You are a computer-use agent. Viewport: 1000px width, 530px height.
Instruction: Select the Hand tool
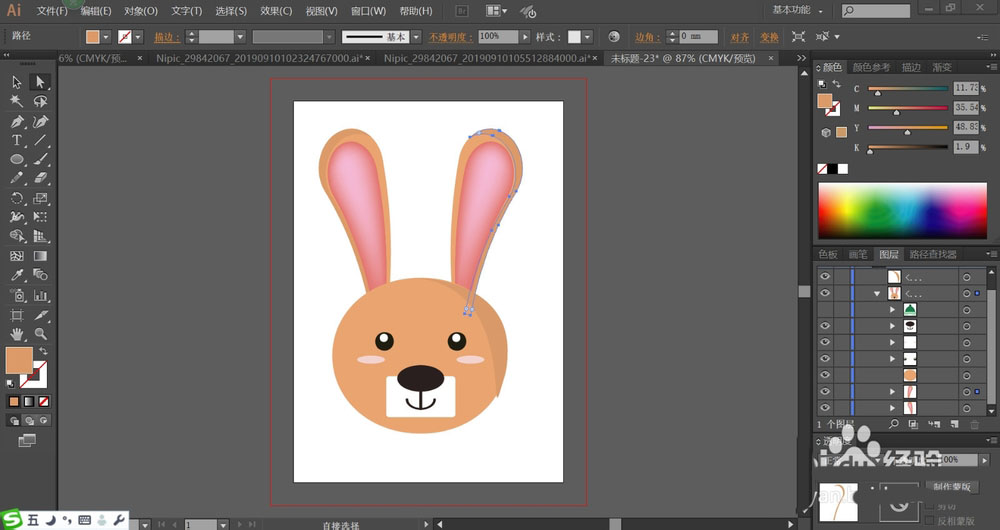coord(17,333)
